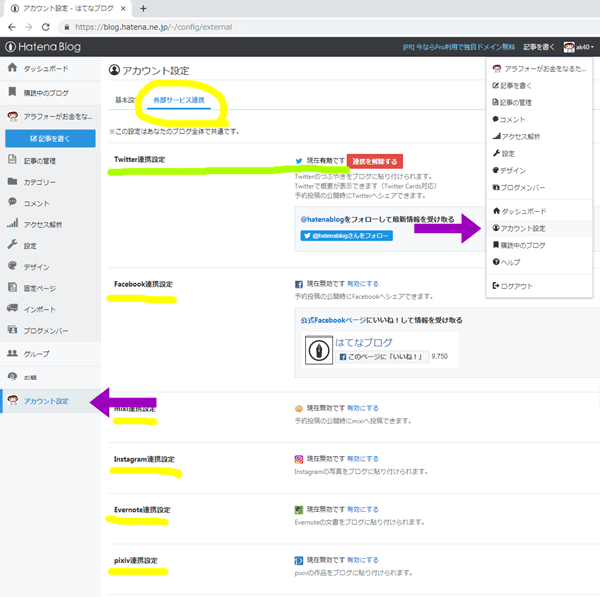This screenshot has width=600, height=597.
Task: Click the URL address bar
Action: (329, 27)
